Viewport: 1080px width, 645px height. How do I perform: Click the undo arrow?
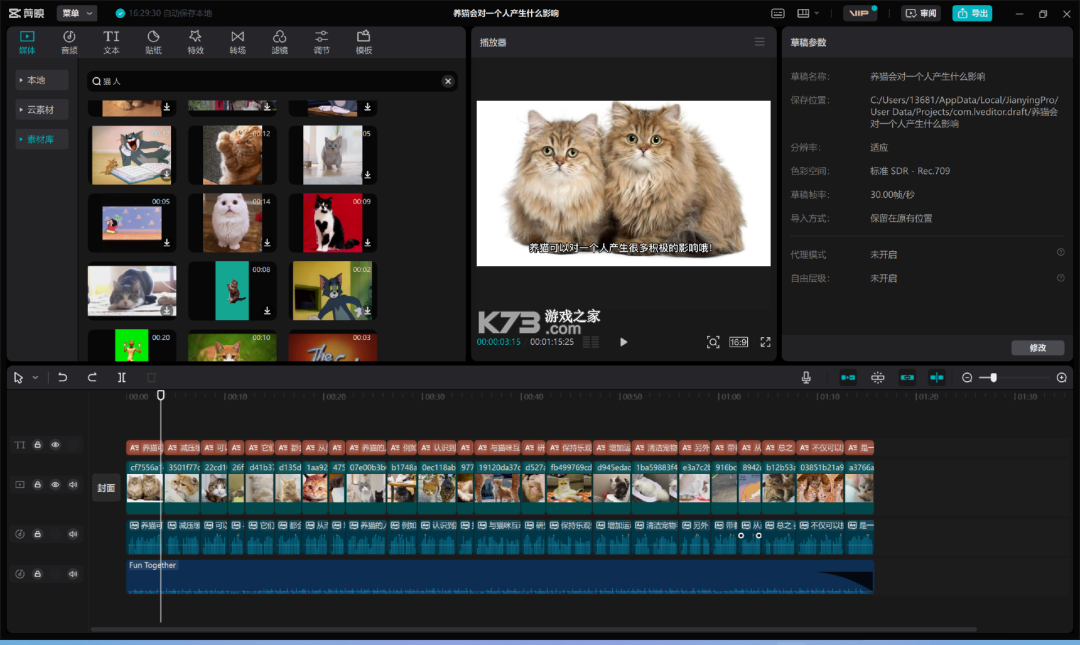pos(62,378)
